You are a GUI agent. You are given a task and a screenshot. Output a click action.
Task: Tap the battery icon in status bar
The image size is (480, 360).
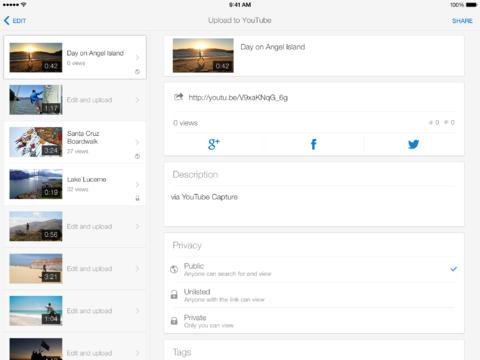click(x=471, y=5)
